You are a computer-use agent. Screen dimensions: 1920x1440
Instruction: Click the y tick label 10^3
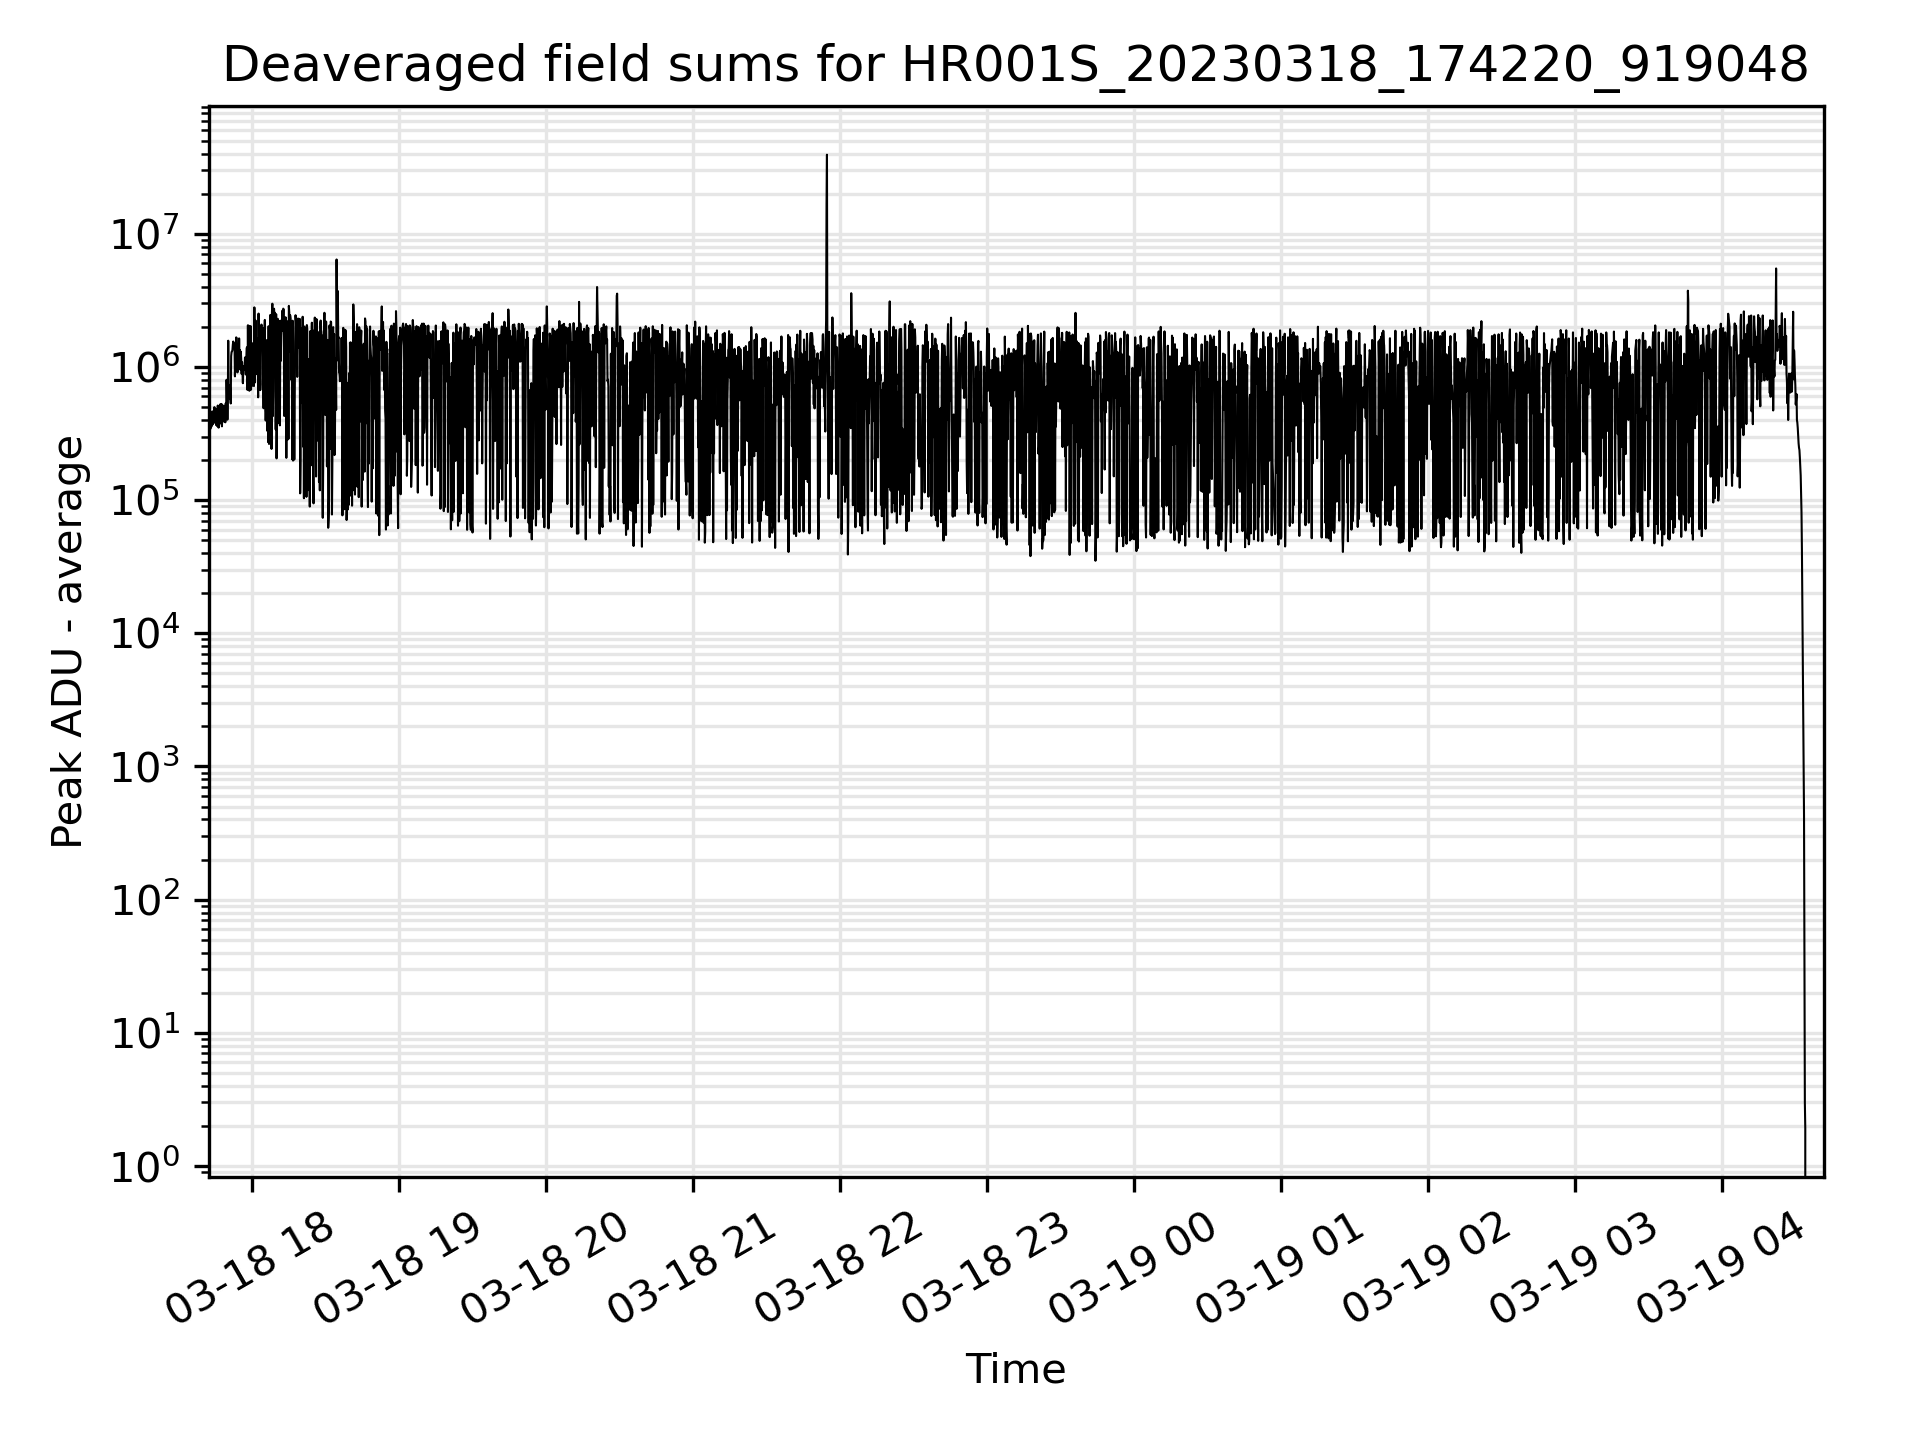pyautogui.click(x=146, y=766)
